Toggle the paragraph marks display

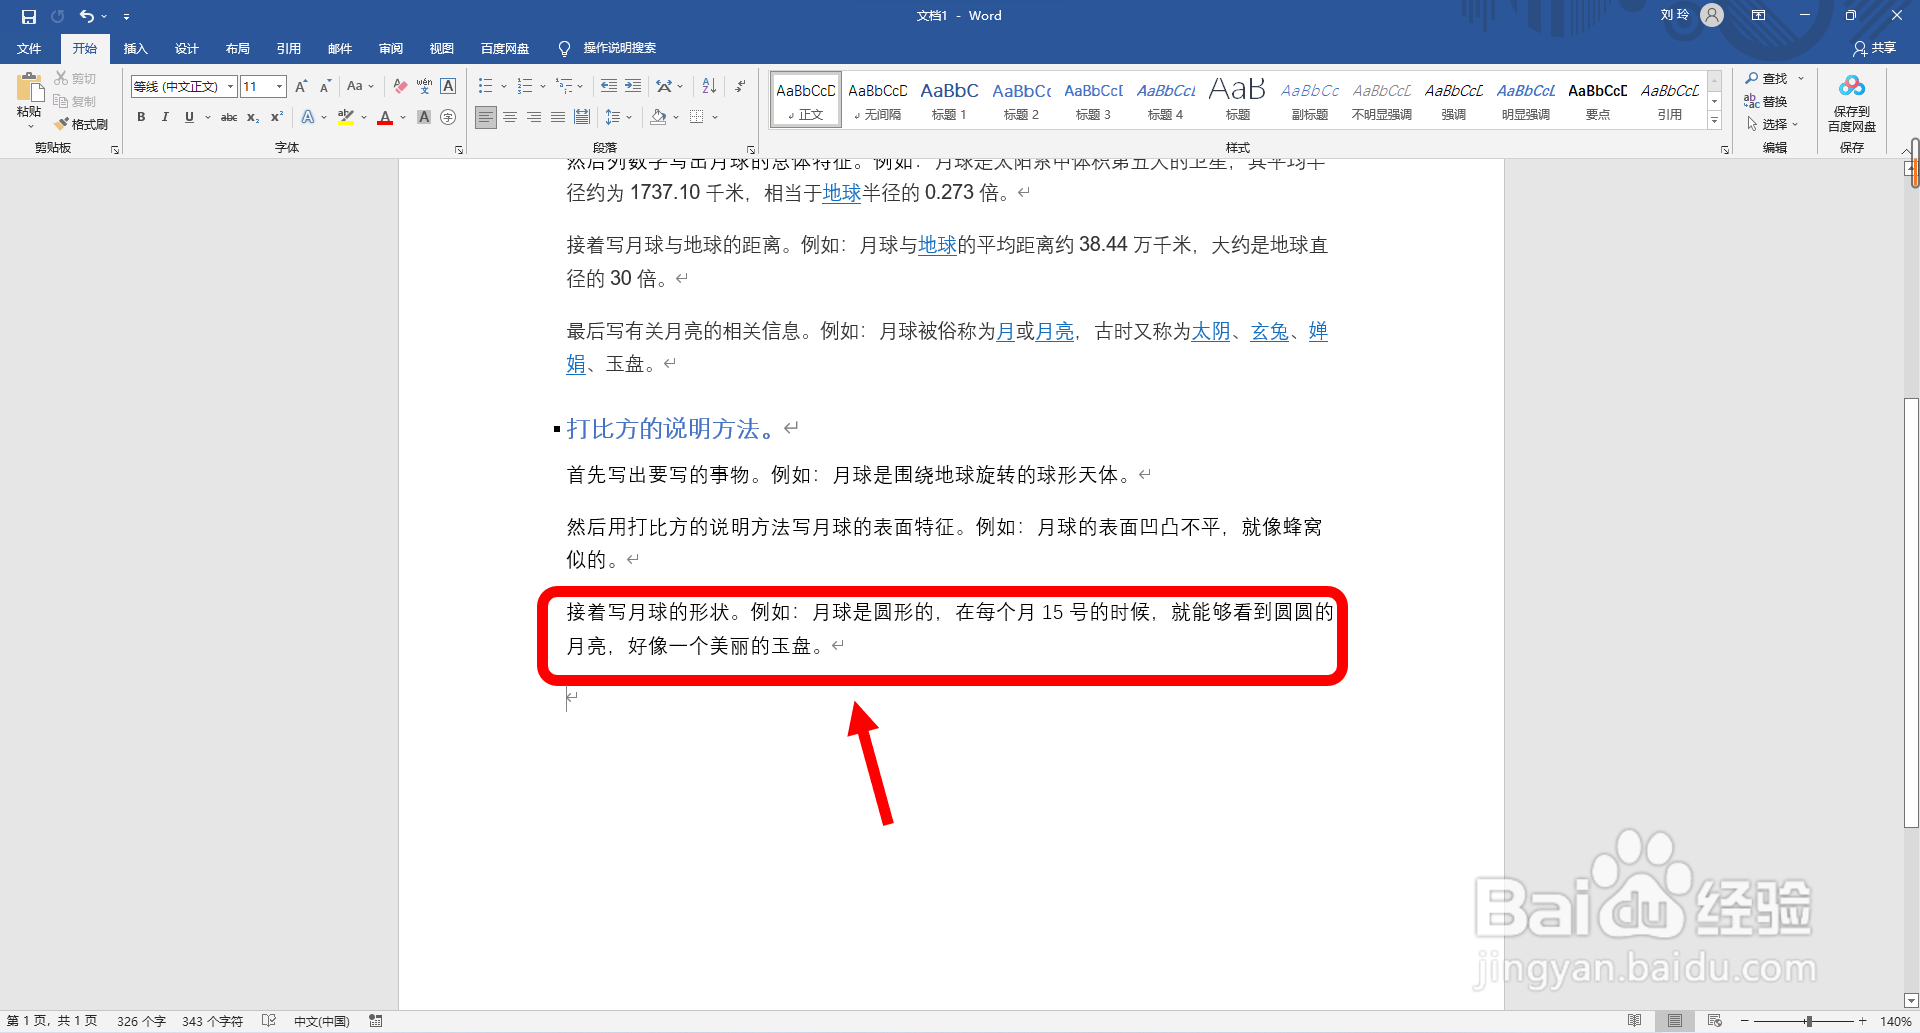click(x=740, y=86)
